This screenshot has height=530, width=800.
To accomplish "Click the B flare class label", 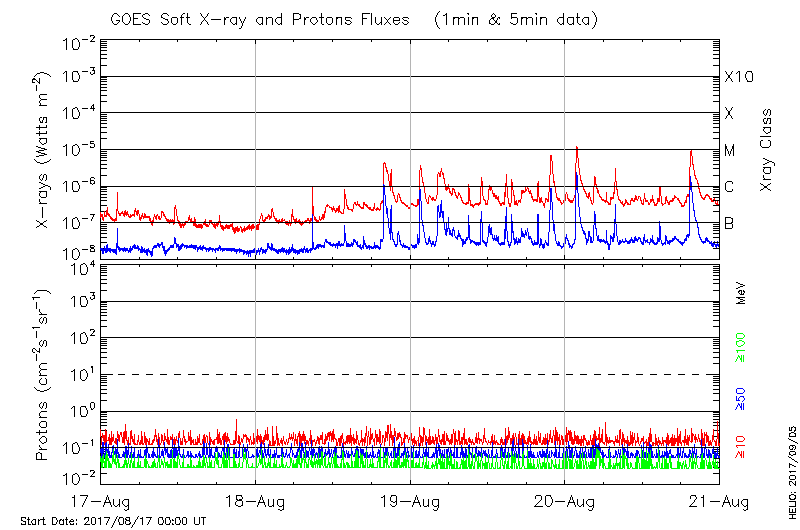I will [729, 223].
